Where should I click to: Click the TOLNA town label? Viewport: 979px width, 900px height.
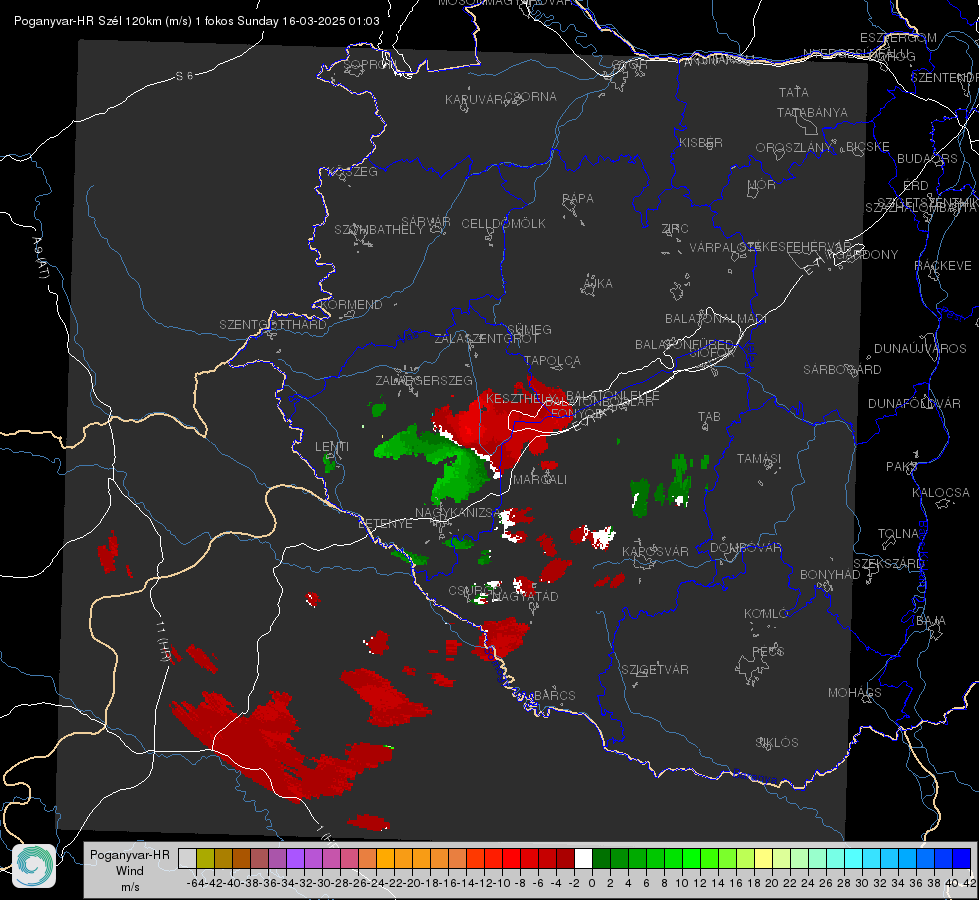[898, 534]
